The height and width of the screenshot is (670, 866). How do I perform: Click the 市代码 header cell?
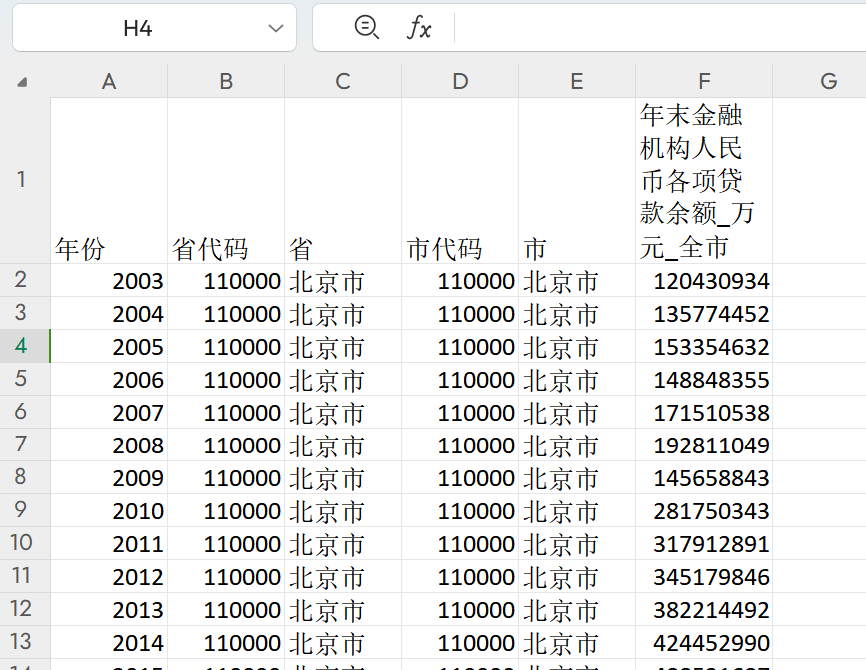pos(460,181)
